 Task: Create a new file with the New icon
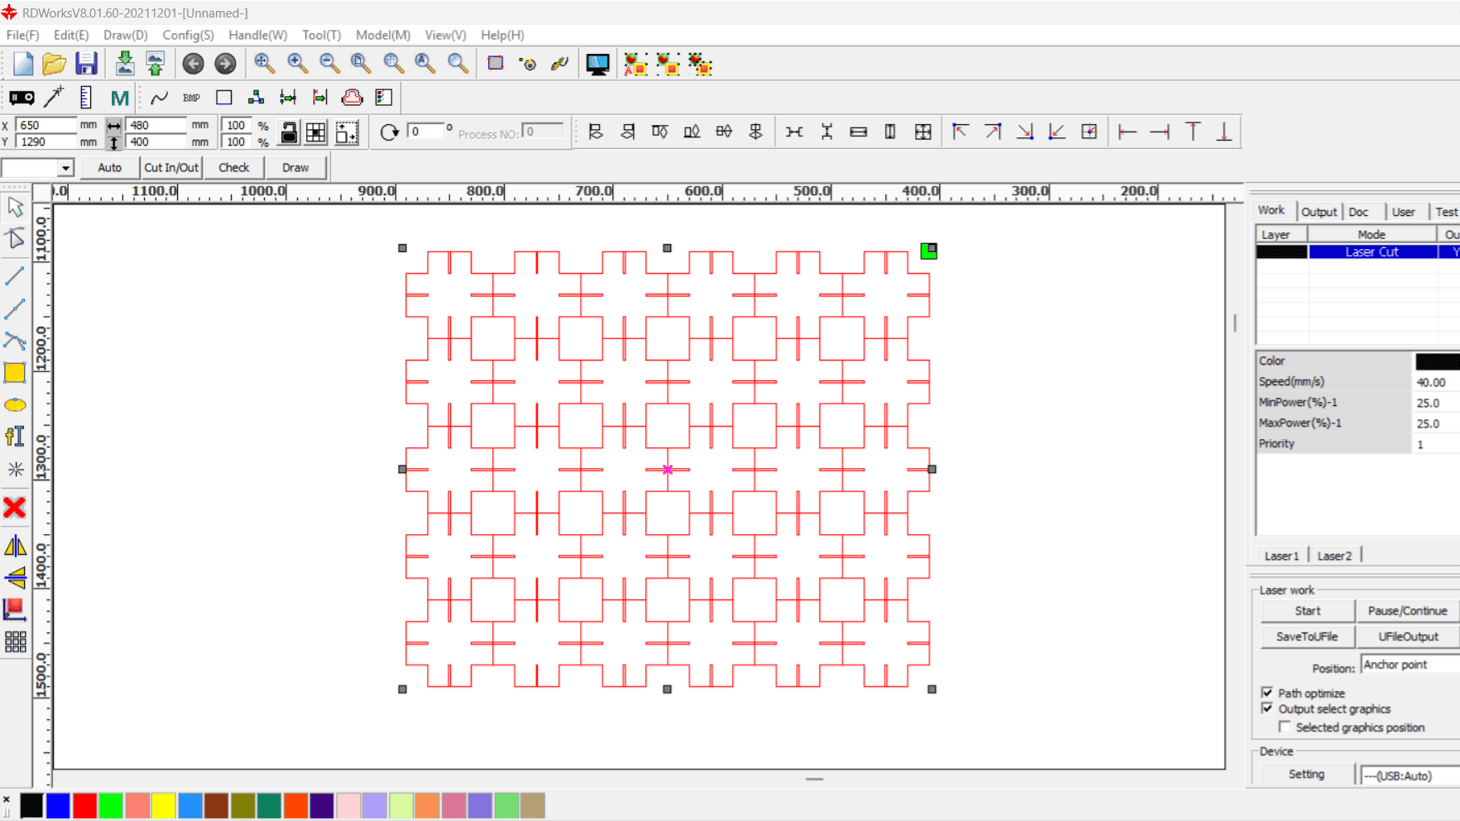22,64
